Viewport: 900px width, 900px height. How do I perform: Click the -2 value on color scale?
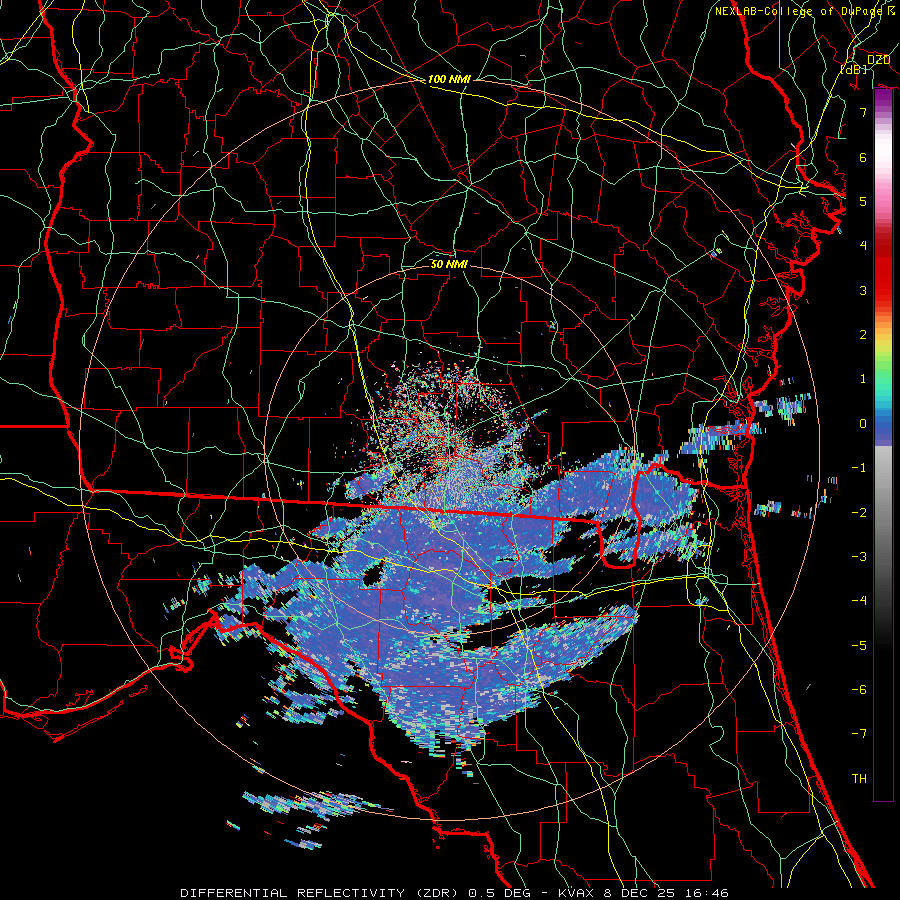859,513
